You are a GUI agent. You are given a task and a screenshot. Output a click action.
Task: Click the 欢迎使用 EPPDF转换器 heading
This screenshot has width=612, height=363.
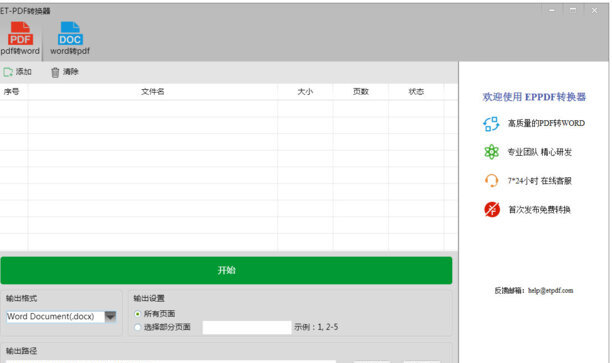534,97
